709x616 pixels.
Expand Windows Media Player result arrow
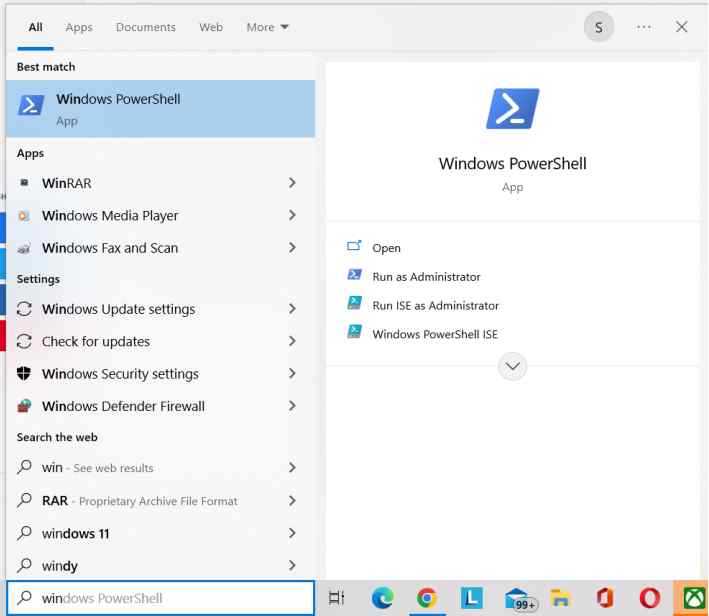292,215
